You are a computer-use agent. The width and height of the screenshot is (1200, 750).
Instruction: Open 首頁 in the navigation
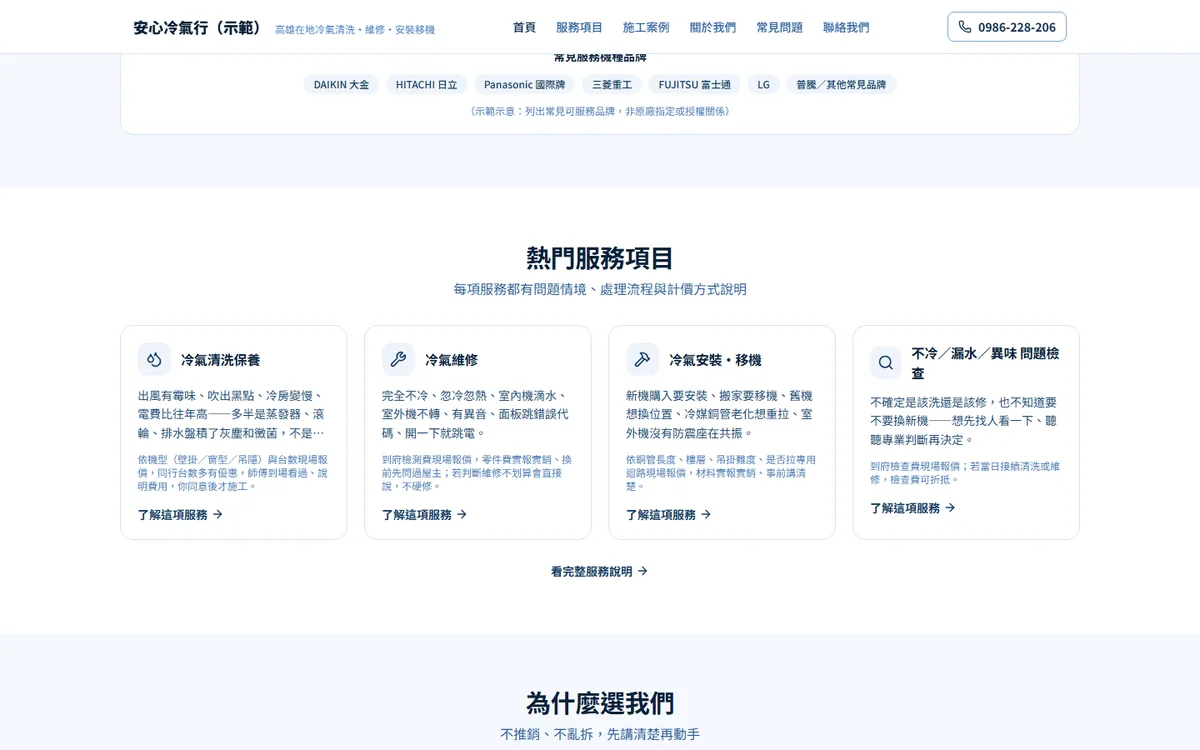pyautogui.click(x=524, y=27)
